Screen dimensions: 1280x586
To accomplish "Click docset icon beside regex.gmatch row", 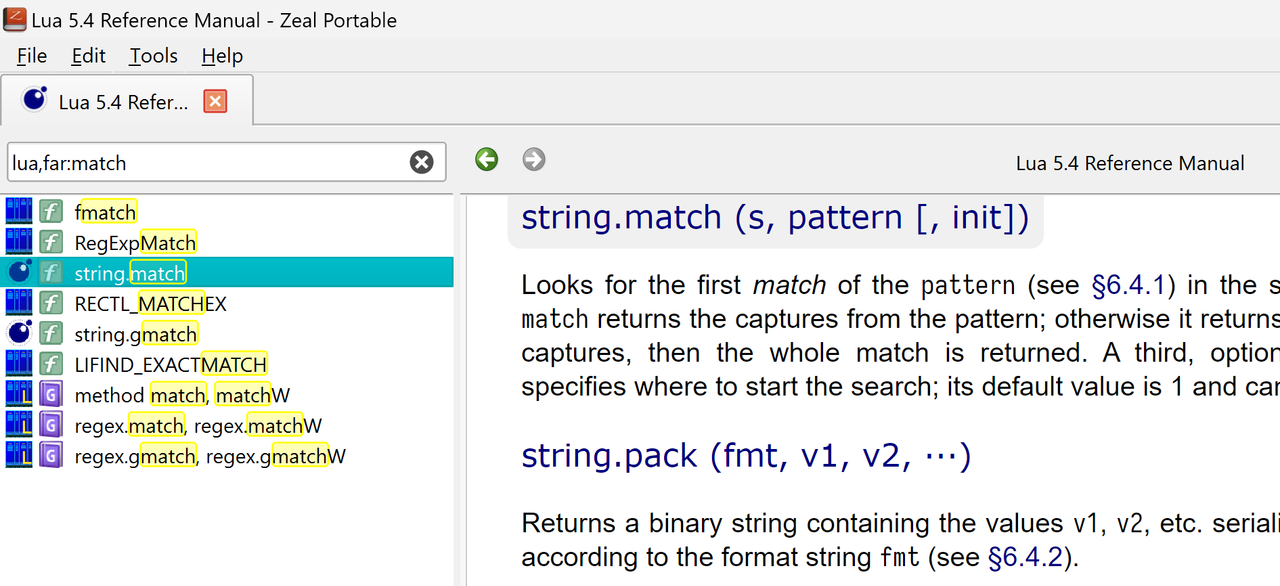I will coord(19,456).
